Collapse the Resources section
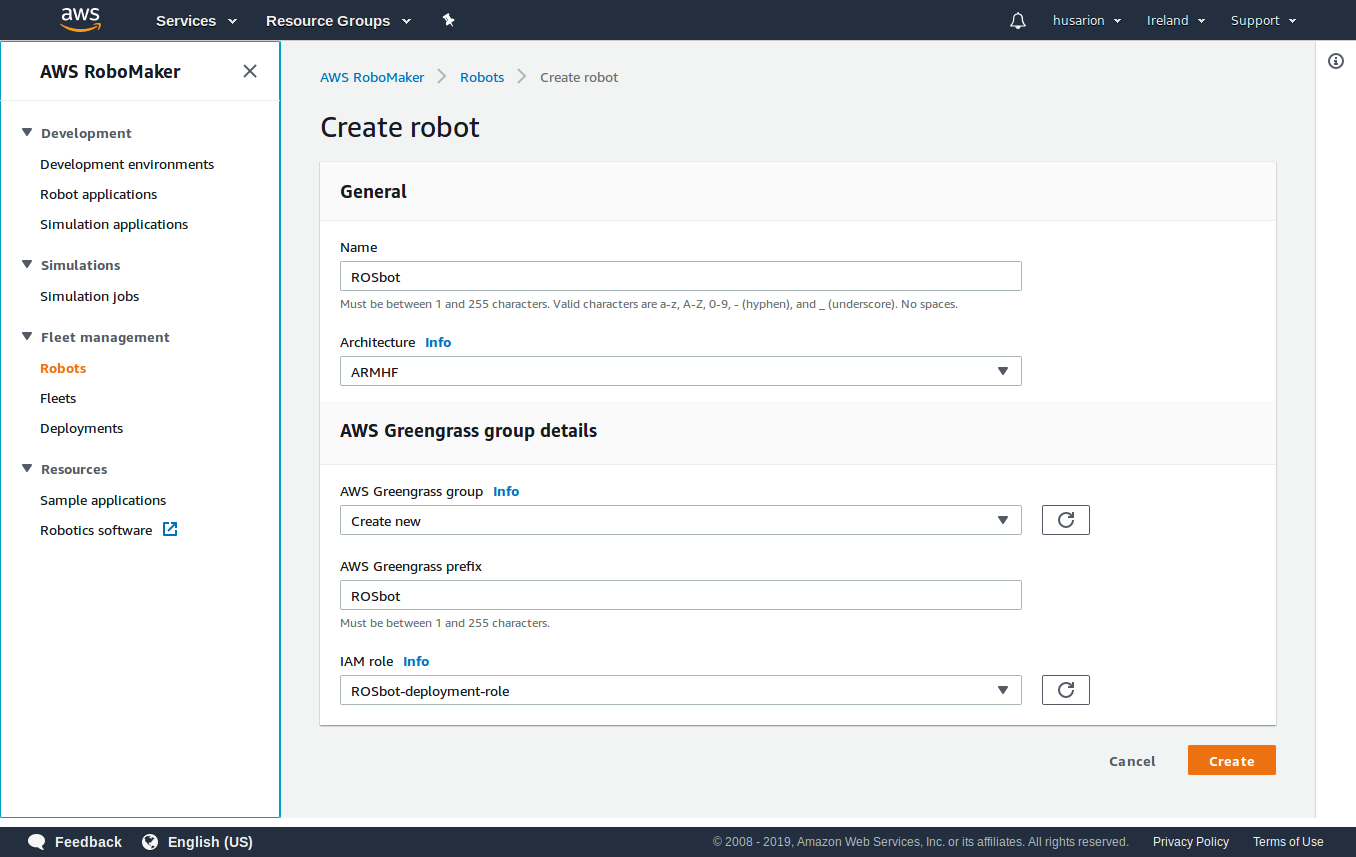Viewport: 1356px width, 857px height. pos(27,469)
